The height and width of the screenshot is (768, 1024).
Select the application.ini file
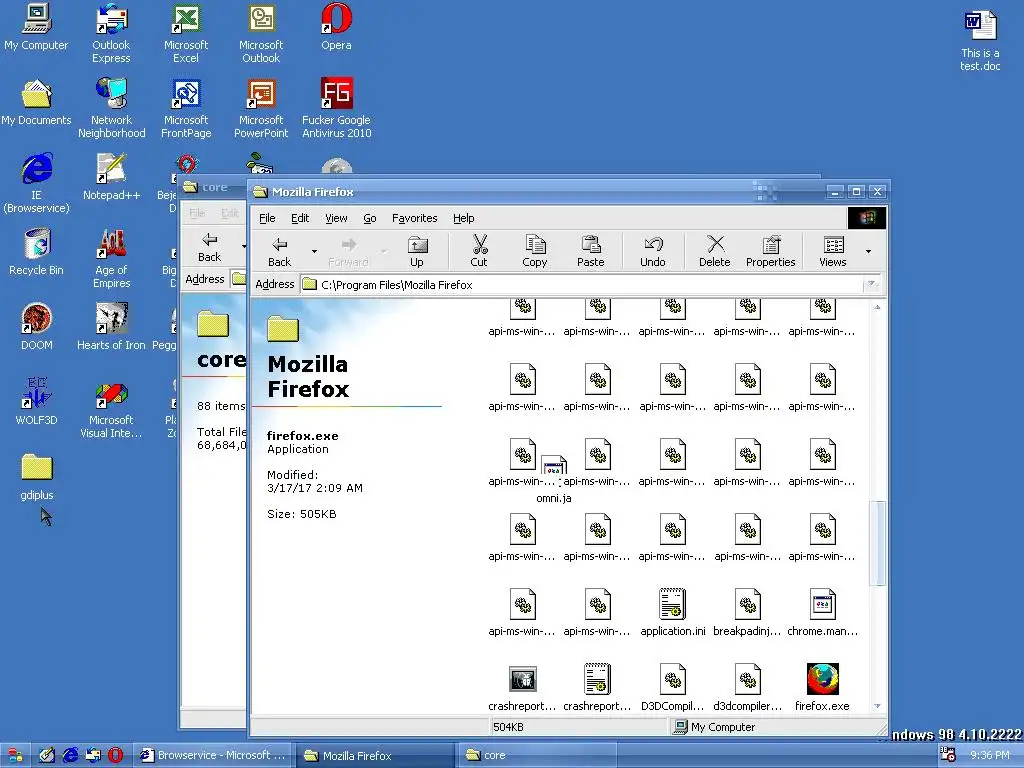(673, 611)
